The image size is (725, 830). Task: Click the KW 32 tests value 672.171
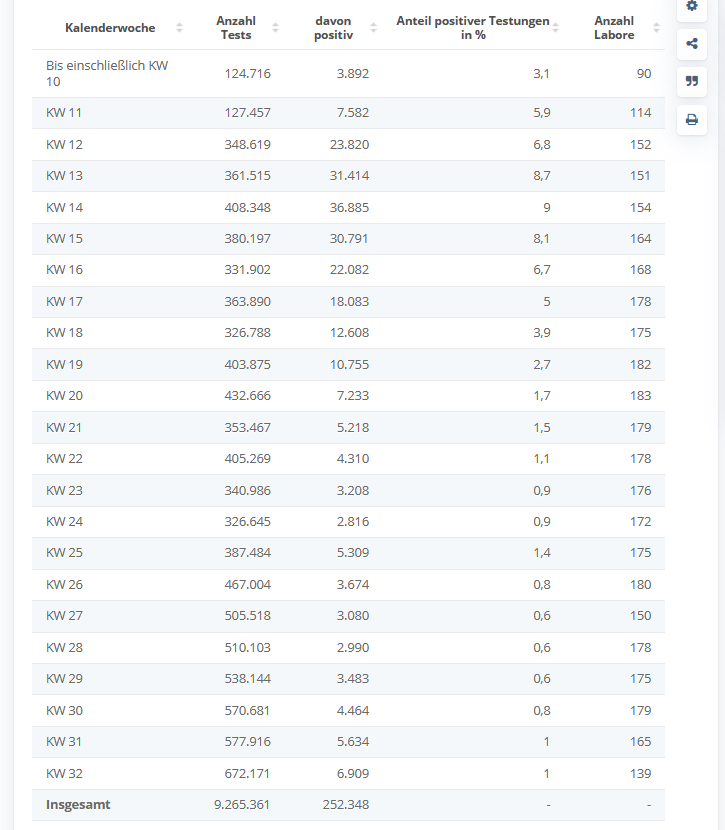(244, 774)
